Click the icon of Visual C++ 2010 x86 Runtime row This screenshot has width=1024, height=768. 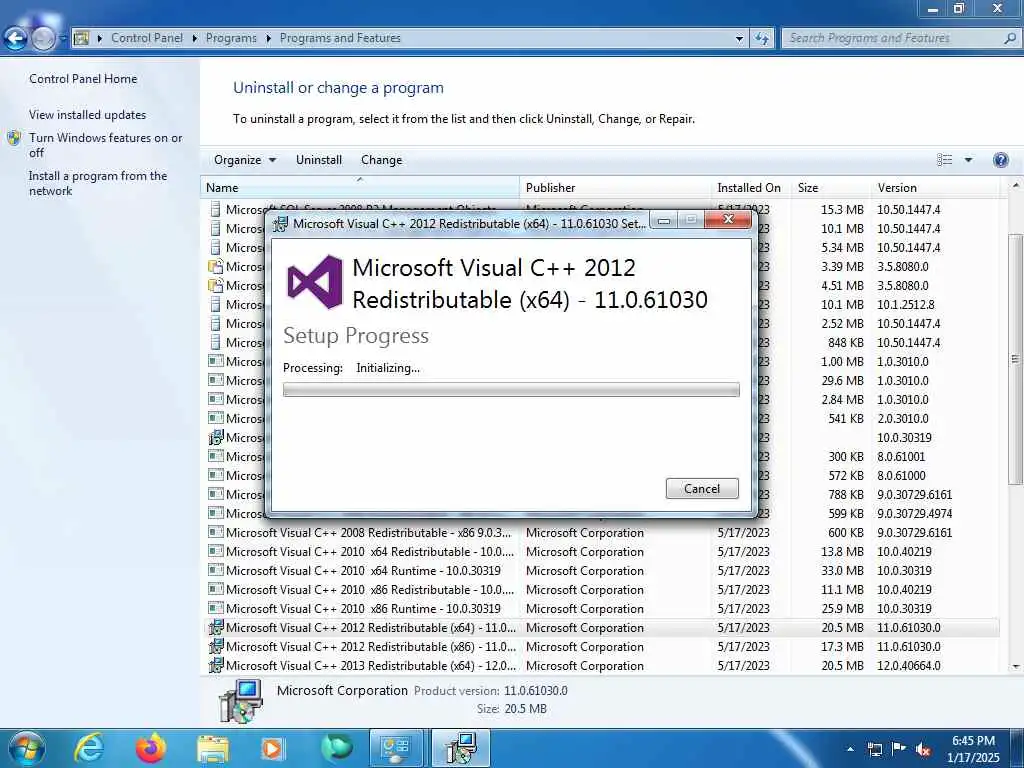point(216,608)
